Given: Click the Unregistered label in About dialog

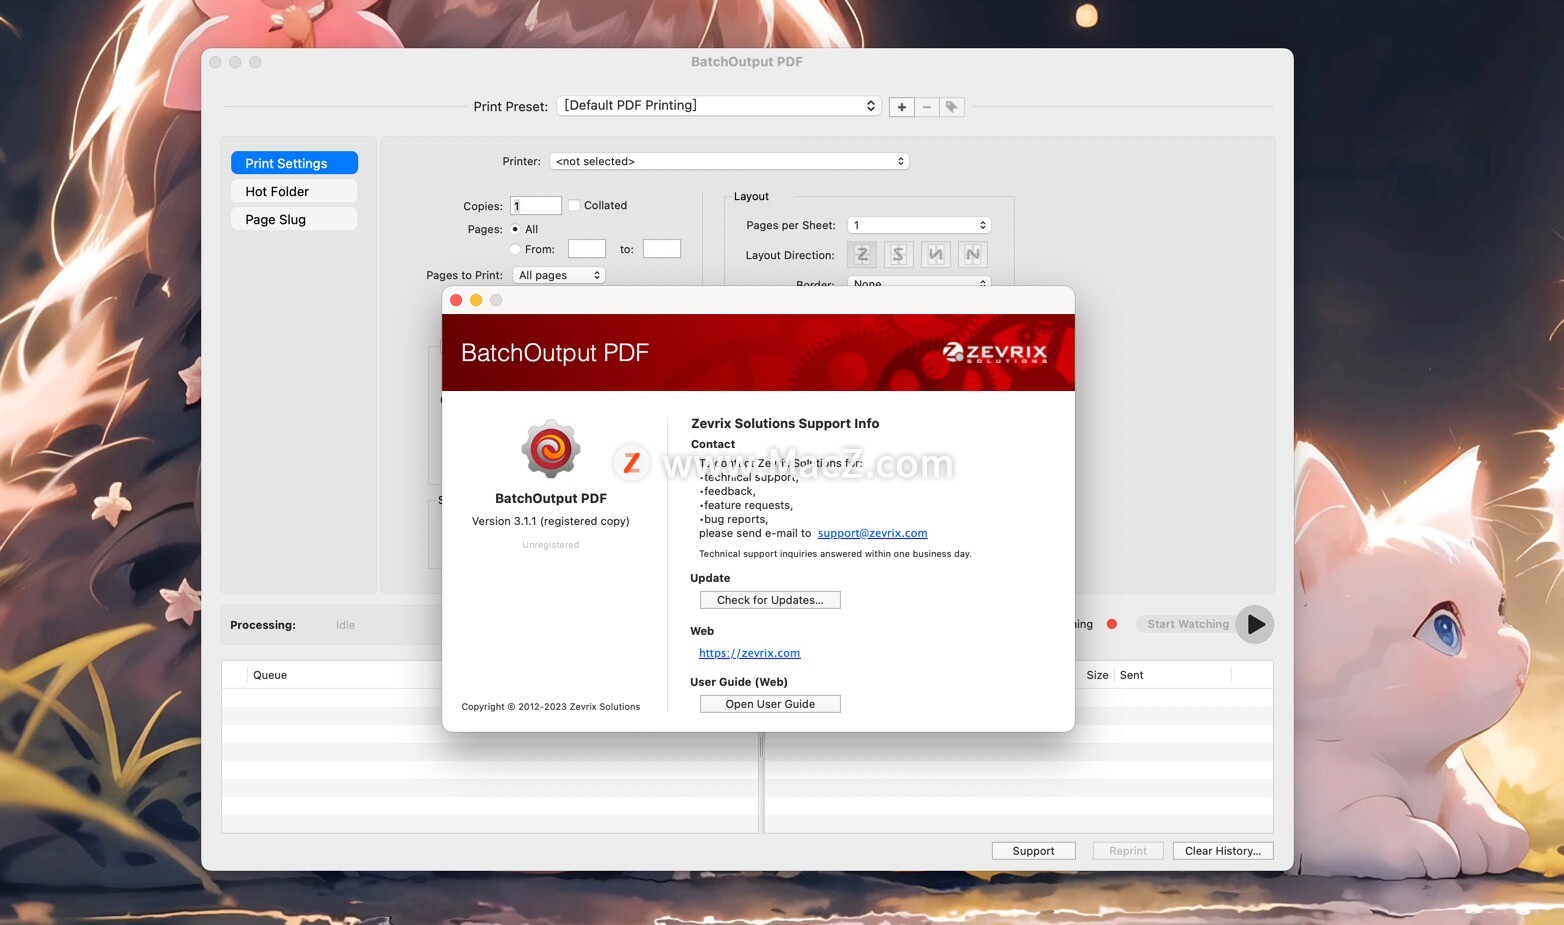Looking at the screenshot, I should point(551,545).
